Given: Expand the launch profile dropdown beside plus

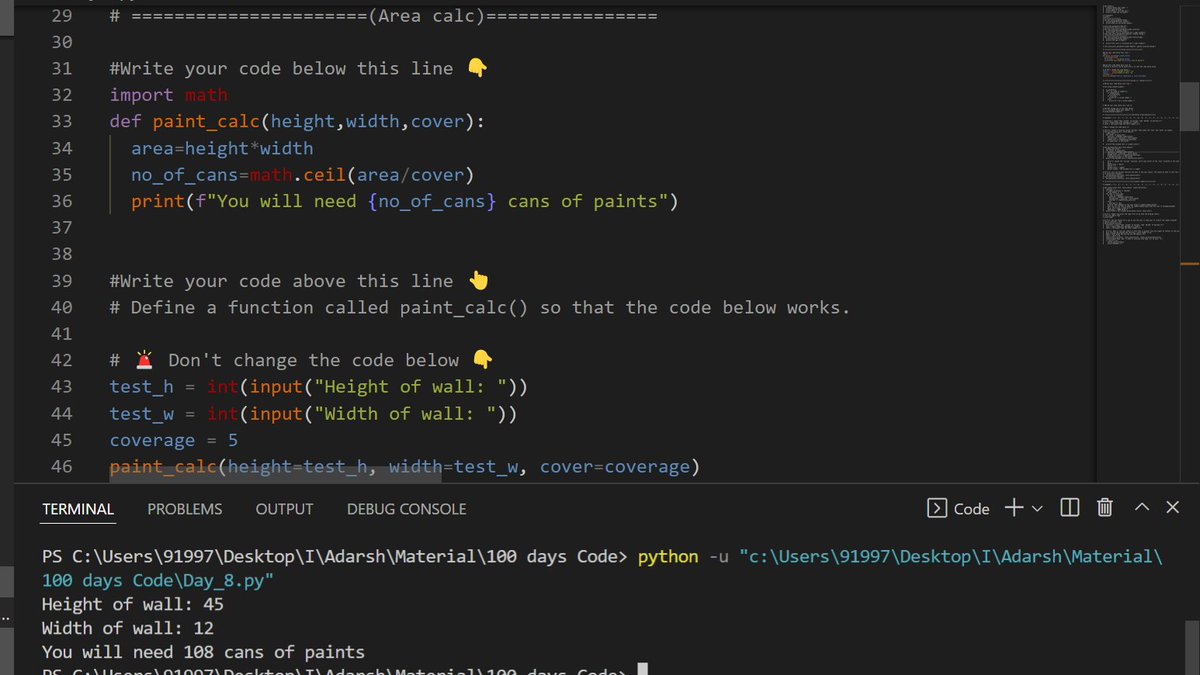Looking at the screenshot, I should click(x=1036, y=509).
